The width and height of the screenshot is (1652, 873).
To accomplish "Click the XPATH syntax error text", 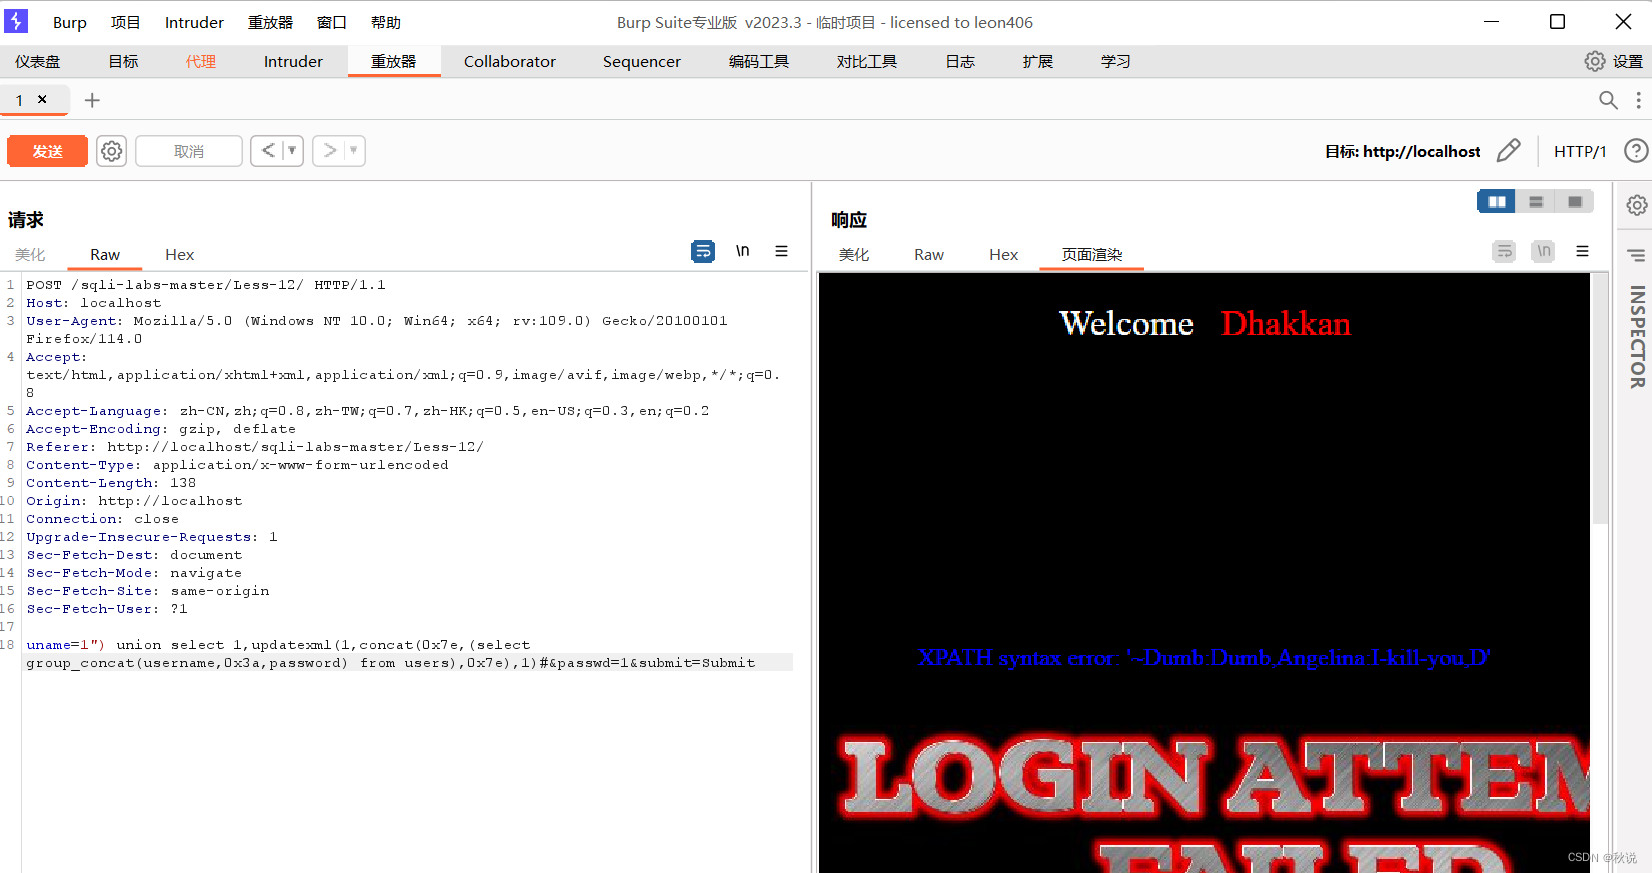I will (x=1204, y=658).
